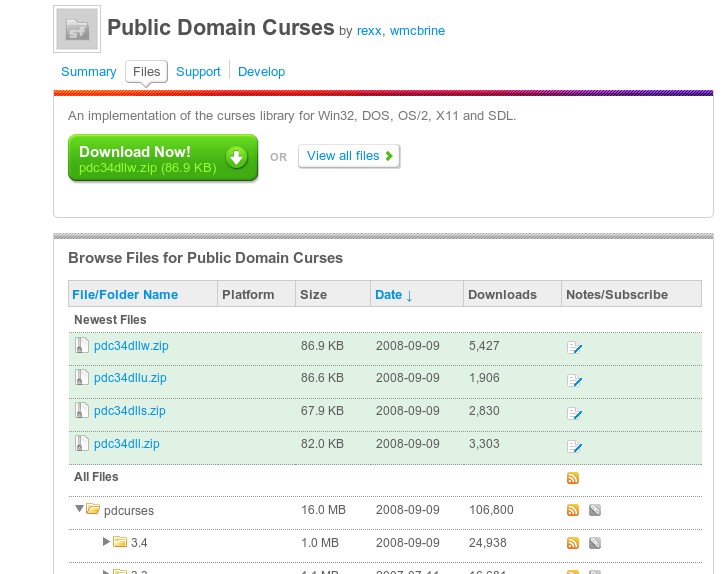
Task: Click RSS feed icon for 3.4 folder
Action: coord(573,543)
